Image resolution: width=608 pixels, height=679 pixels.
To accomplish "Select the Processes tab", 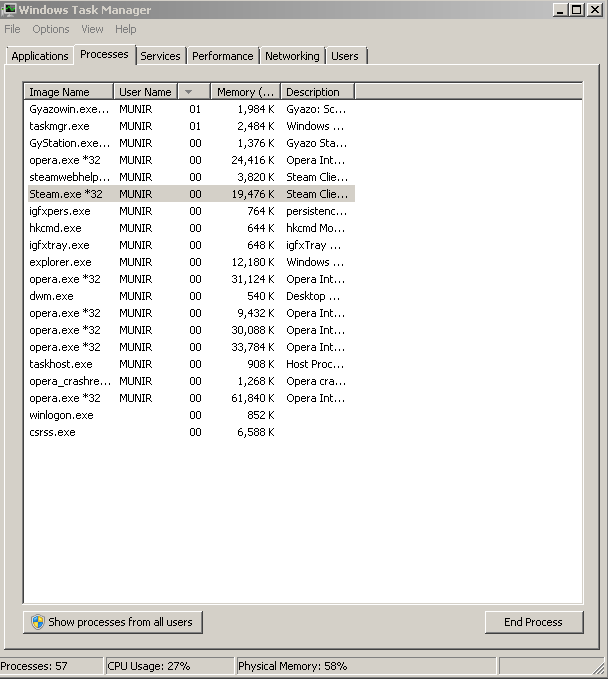I will (104, 55).
